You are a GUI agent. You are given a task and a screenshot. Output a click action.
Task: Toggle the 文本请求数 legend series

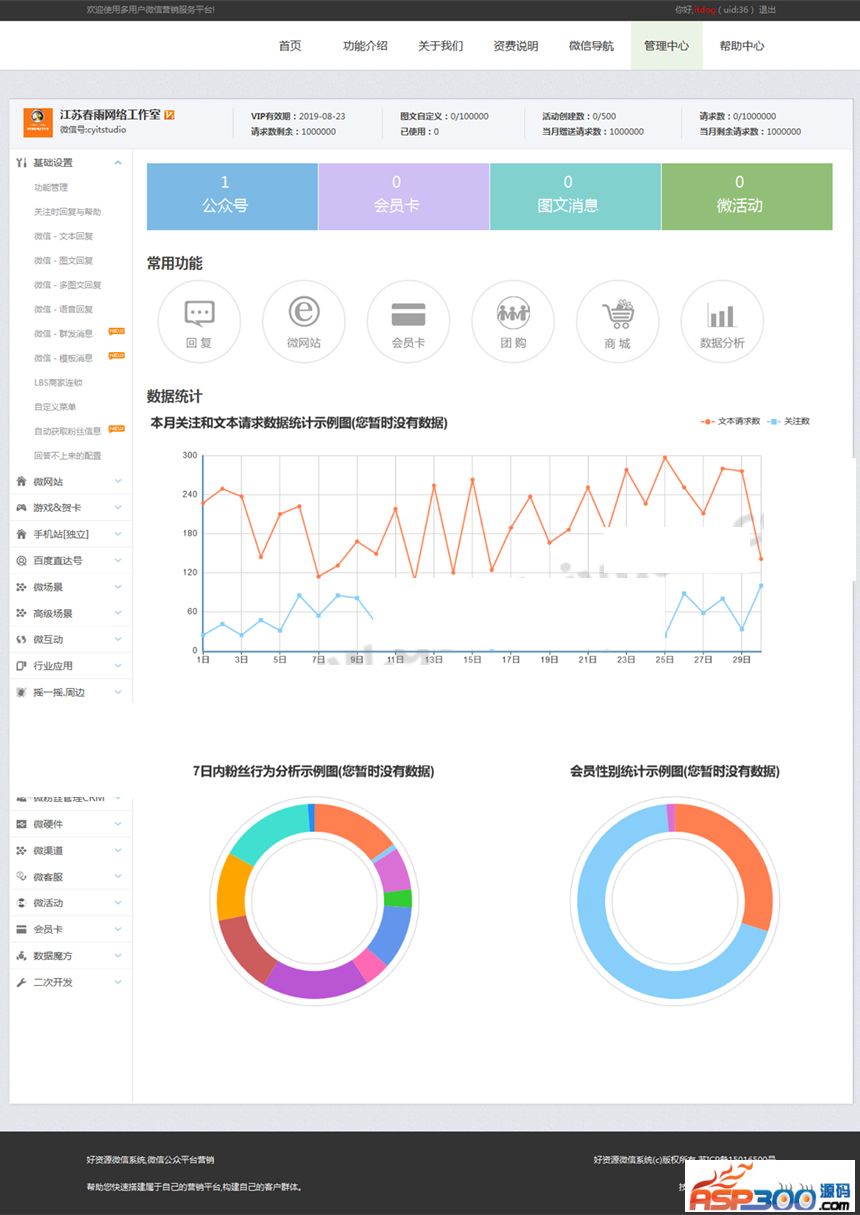(731, 421)
